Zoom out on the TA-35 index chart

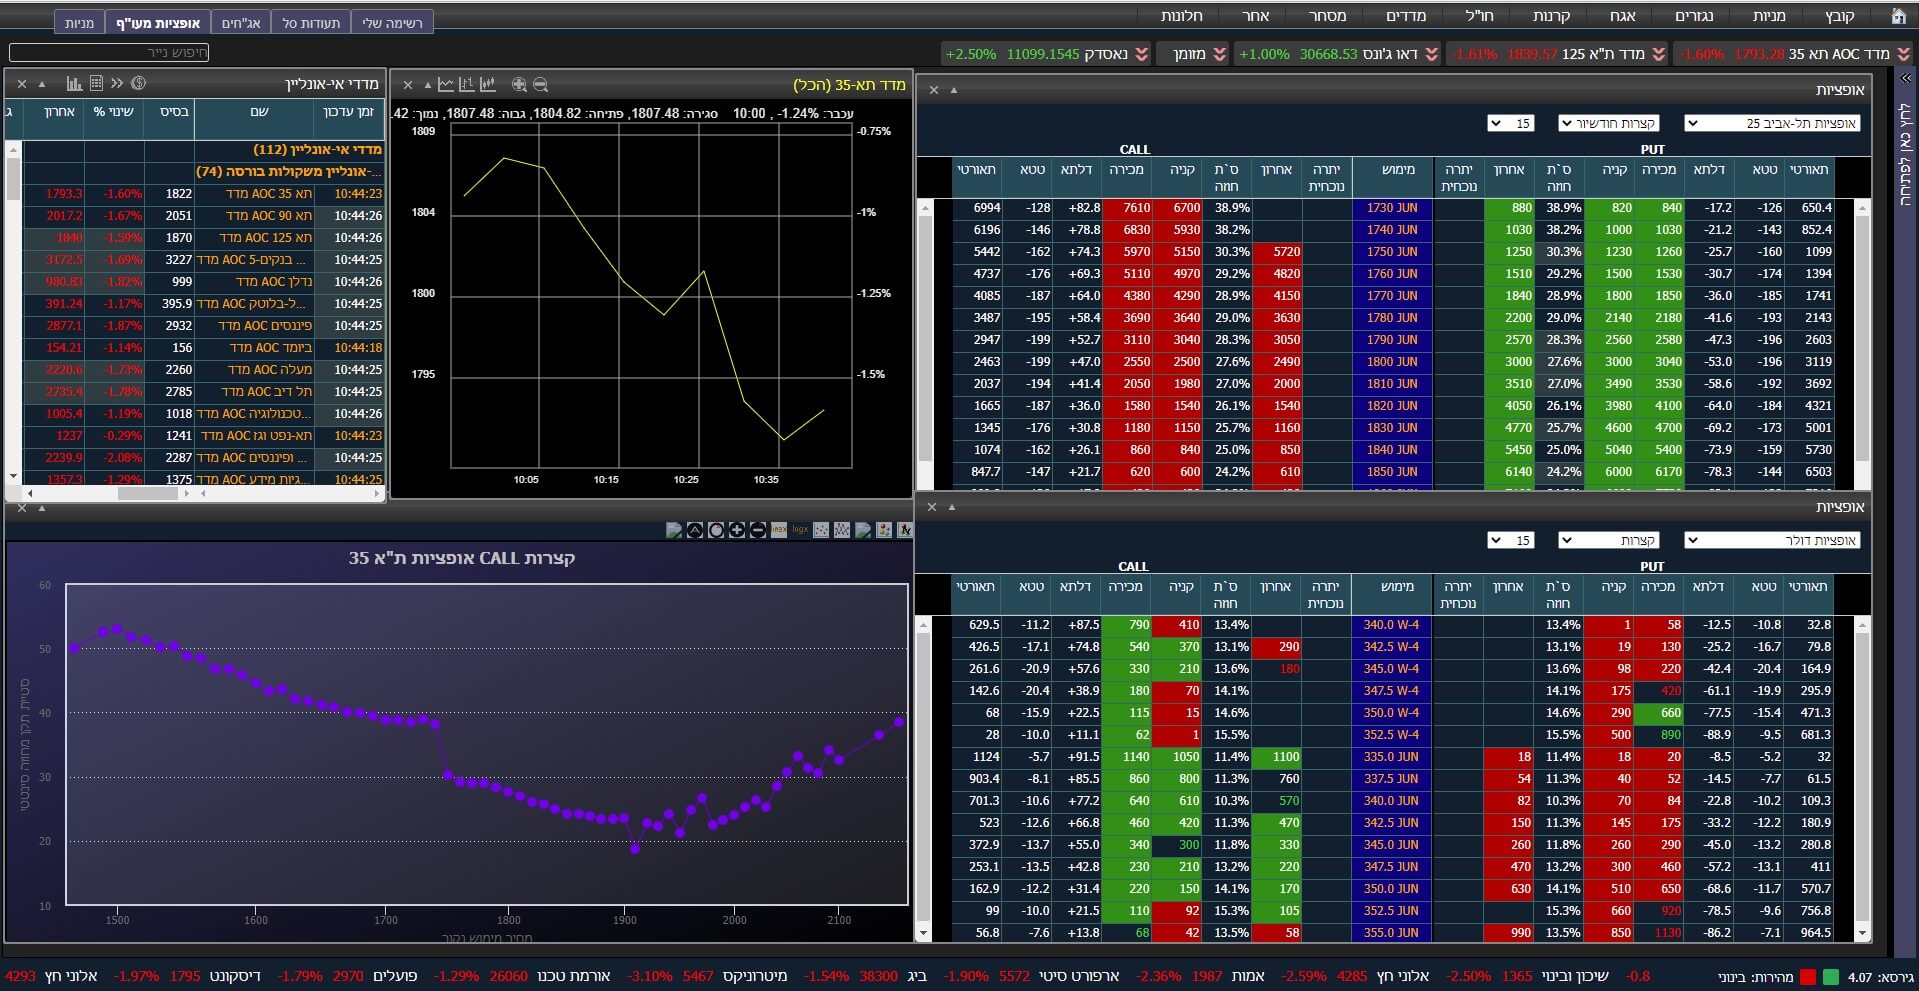pos(541,85)
